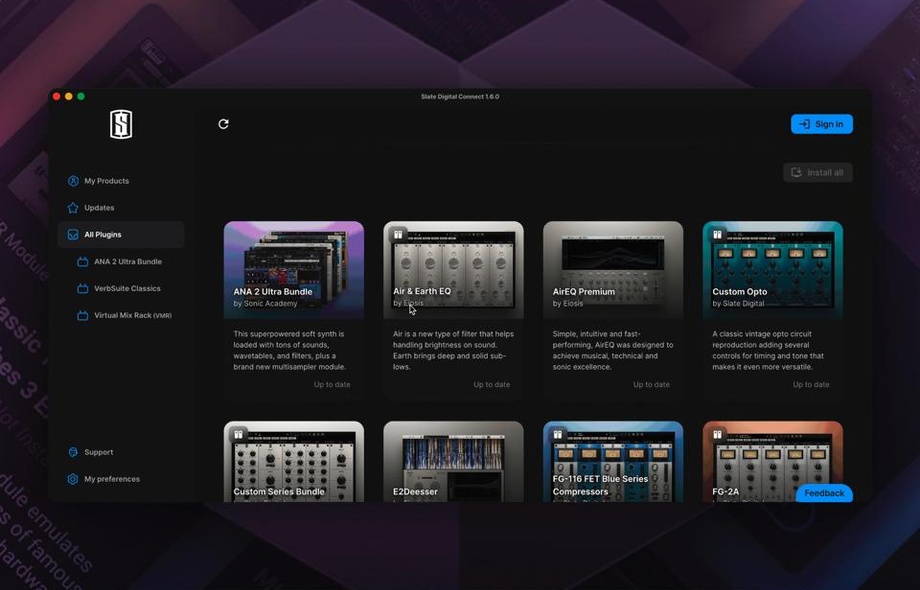Click ANA 2 Ultra Bundle description text
The height and width of the screenshot is (590, 920).
pos(290,350)
